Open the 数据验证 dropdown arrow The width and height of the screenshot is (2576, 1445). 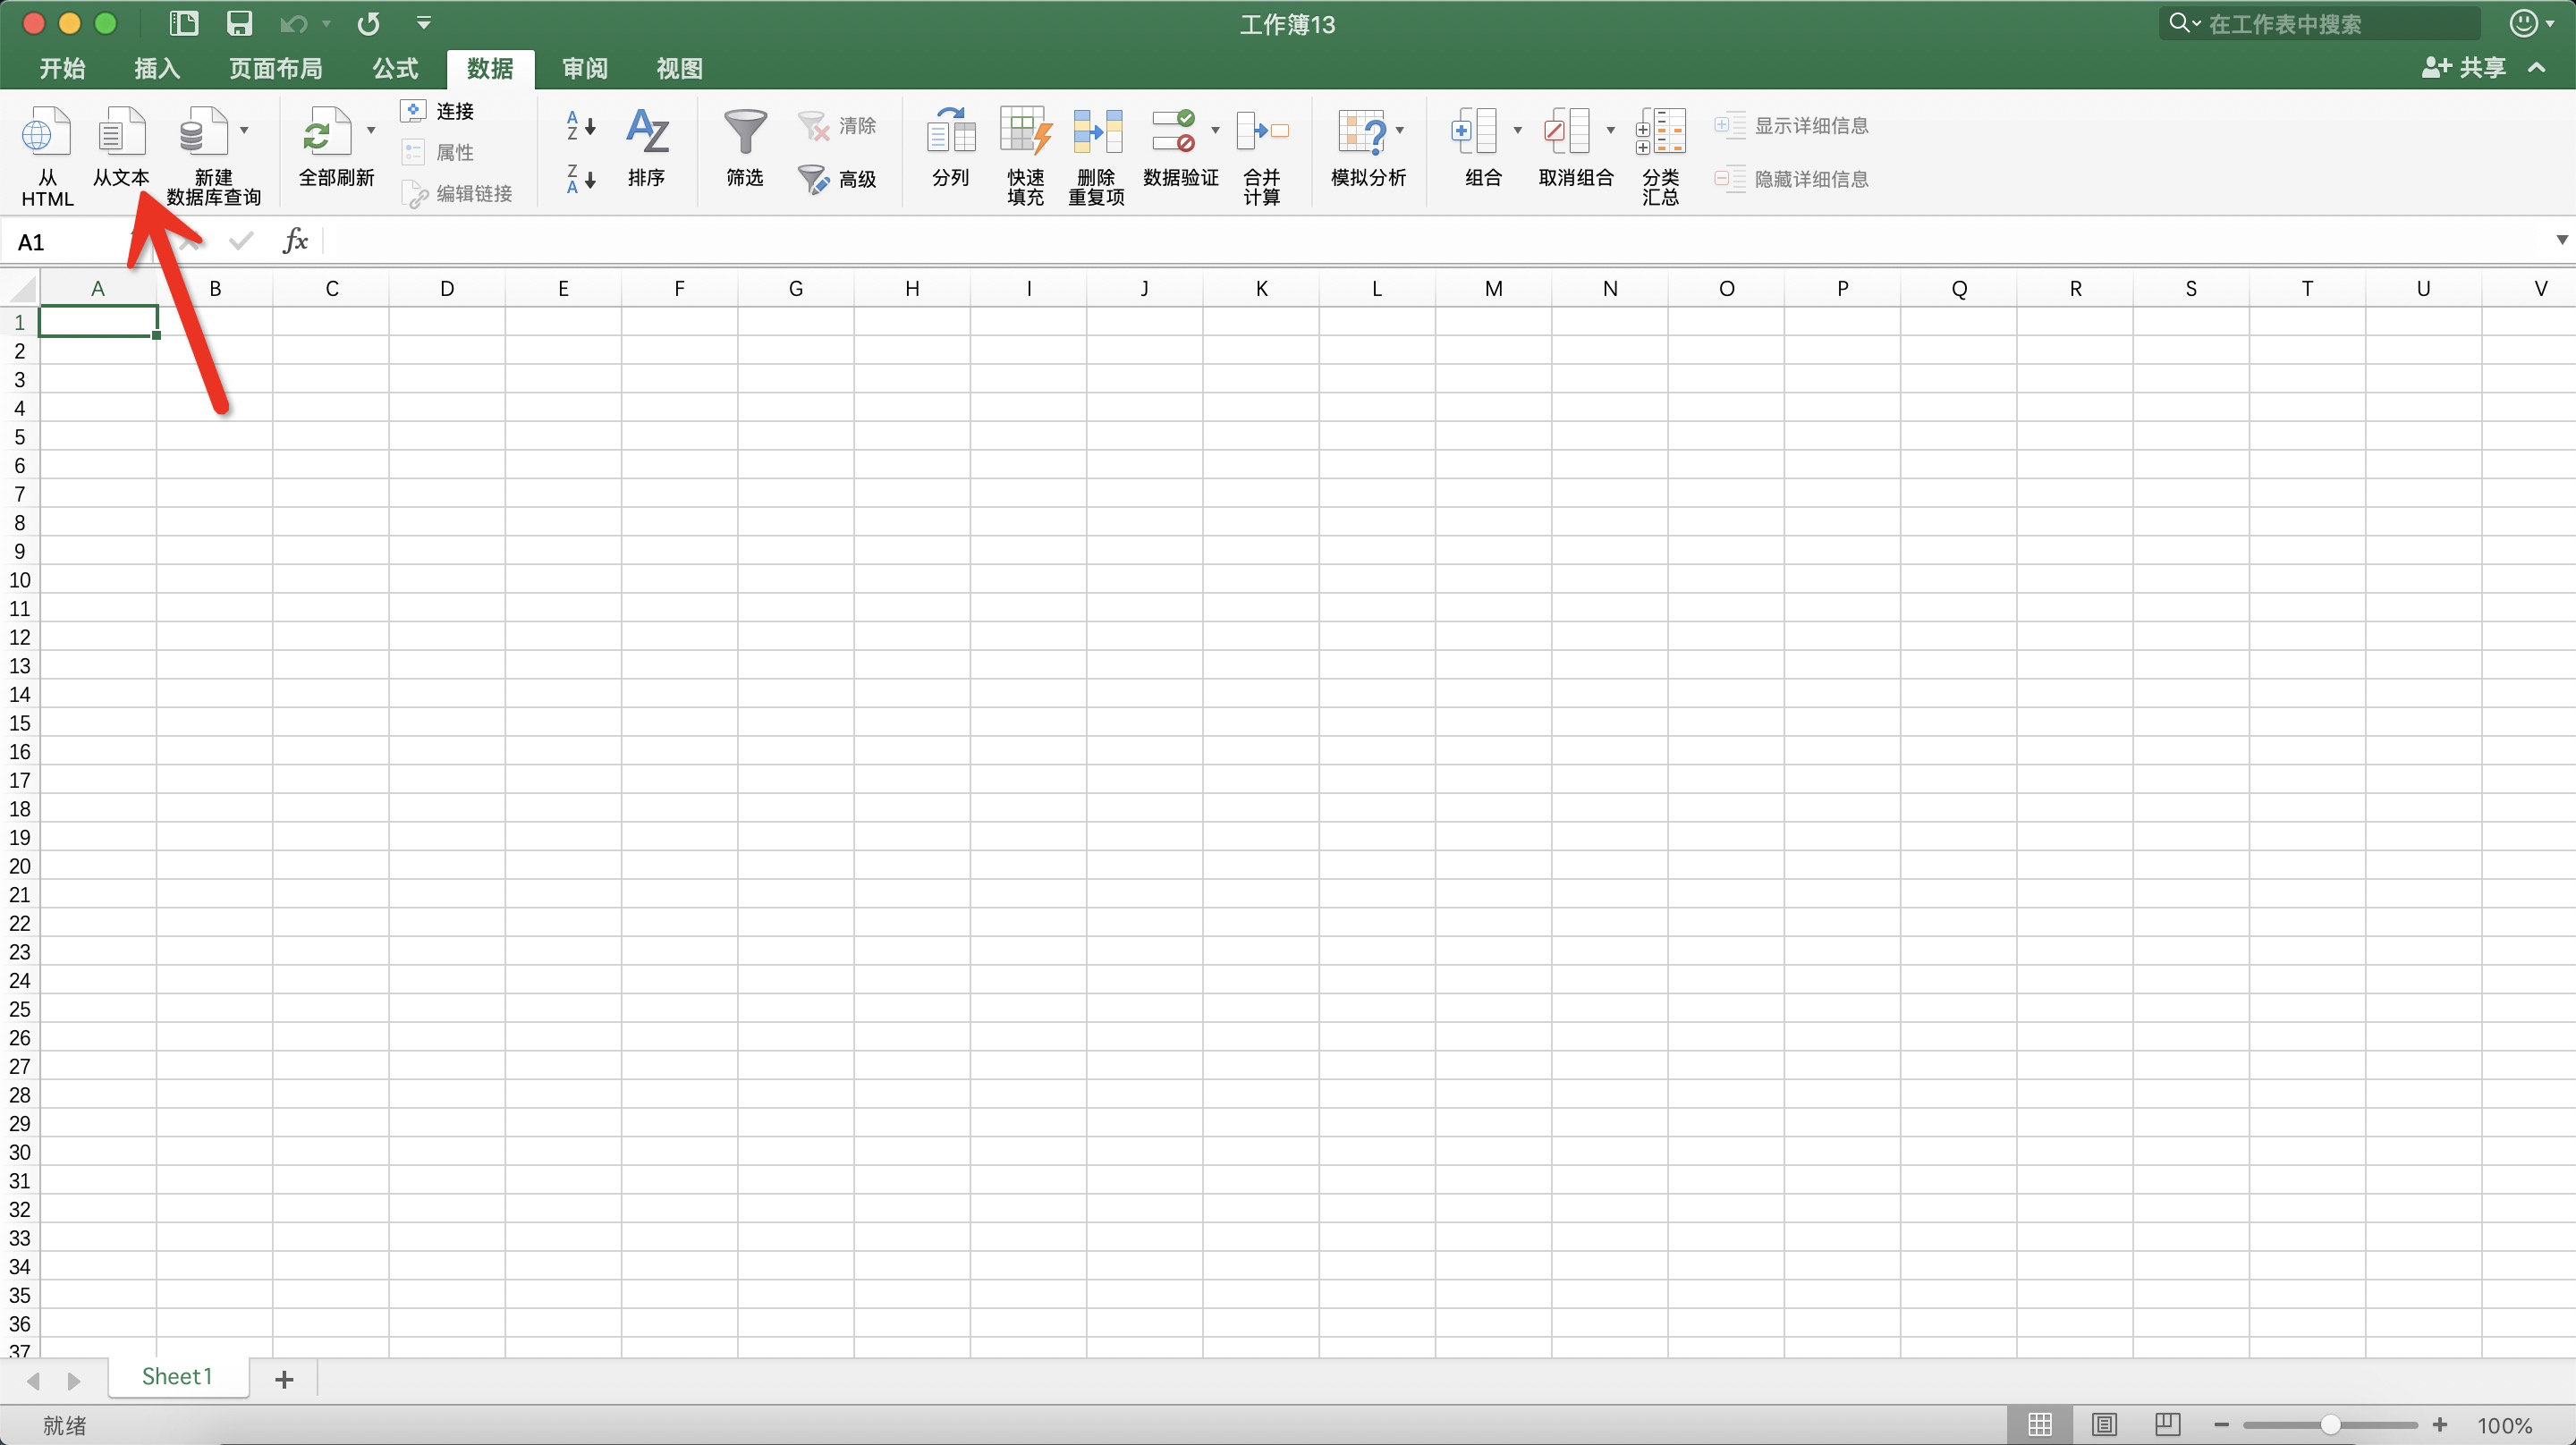pos(1215,130)
